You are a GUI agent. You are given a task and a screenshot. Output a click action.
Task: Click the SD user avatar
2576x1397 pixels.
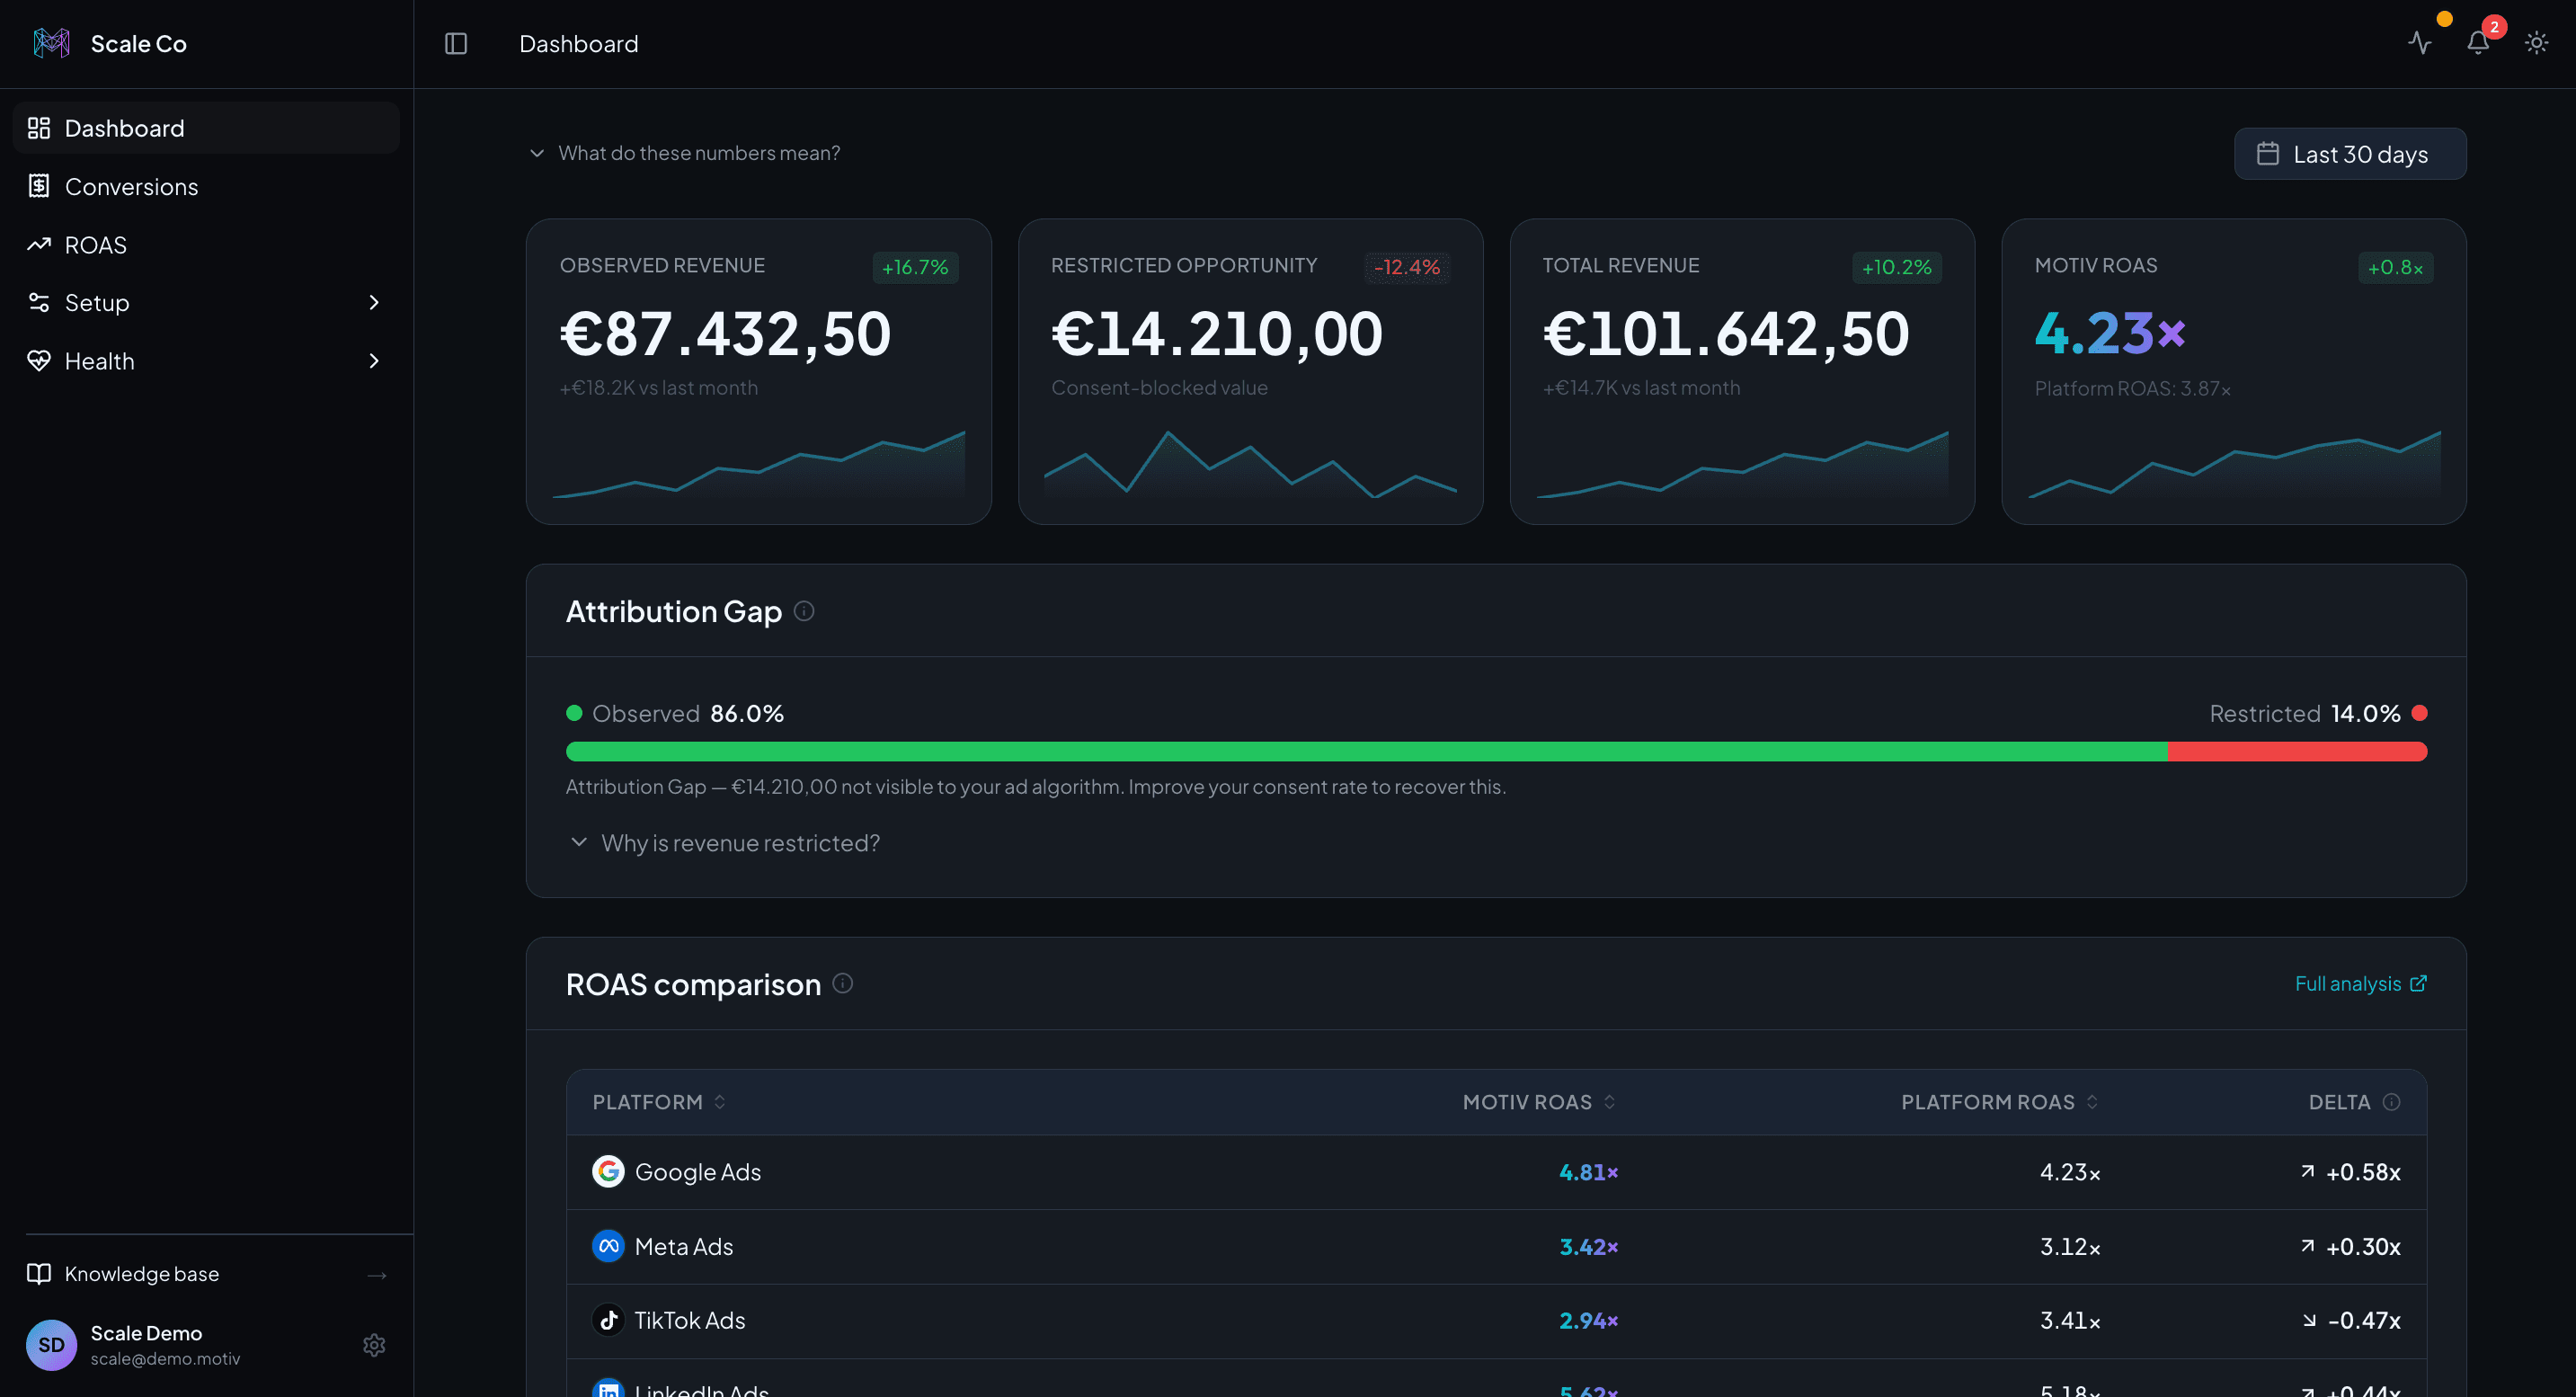click(x=51, y=1345)
